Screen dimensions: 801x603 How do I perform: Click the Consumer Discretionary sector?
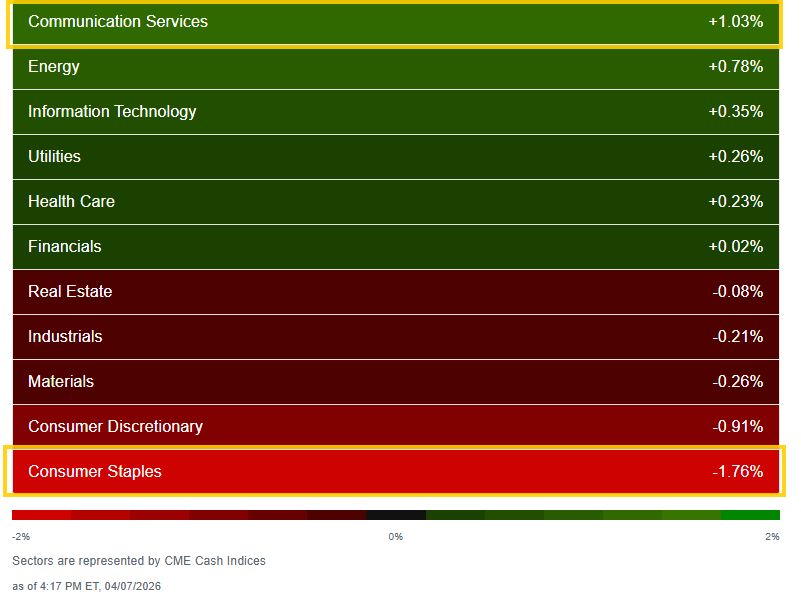[x=395, y=426]
